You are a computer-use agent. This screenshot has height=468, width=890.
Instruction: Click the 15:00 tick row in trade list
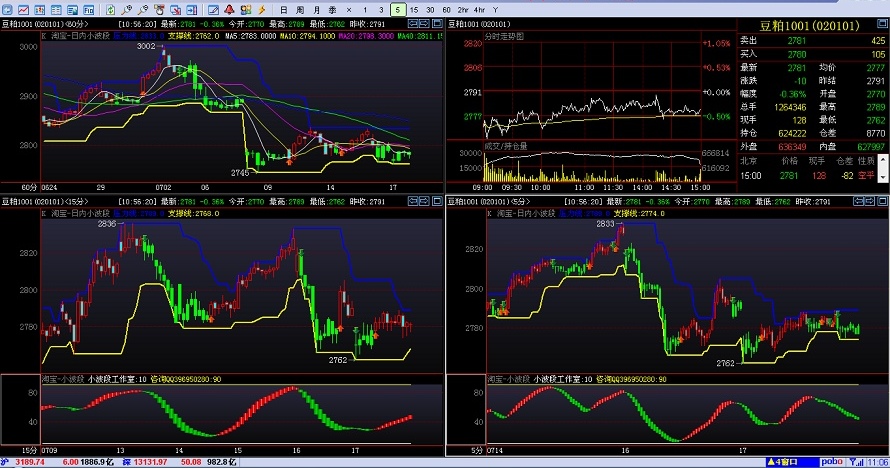pos(808,176)
